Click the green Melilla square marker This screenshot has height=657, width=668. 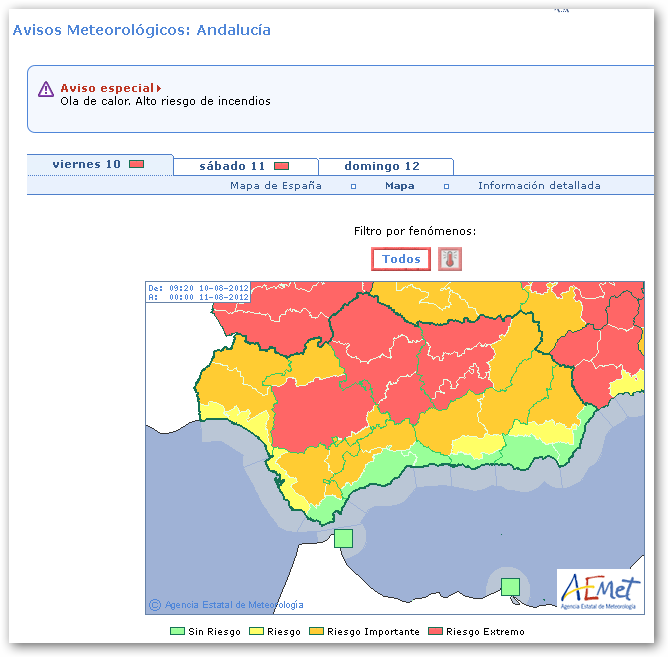click(510, 586)
